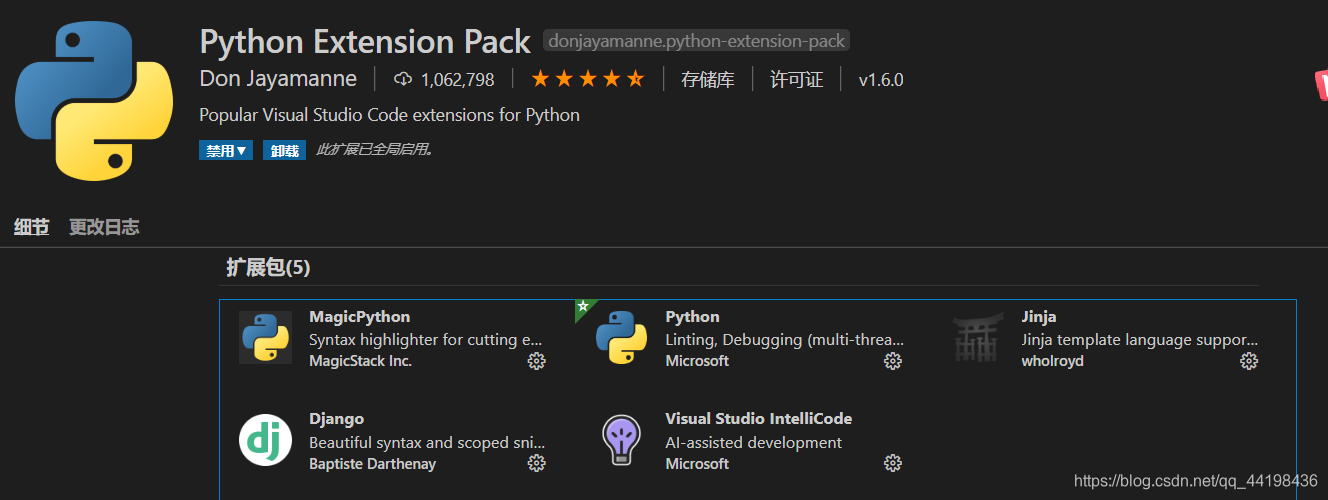Click the version v1.6.0 label

881,80
